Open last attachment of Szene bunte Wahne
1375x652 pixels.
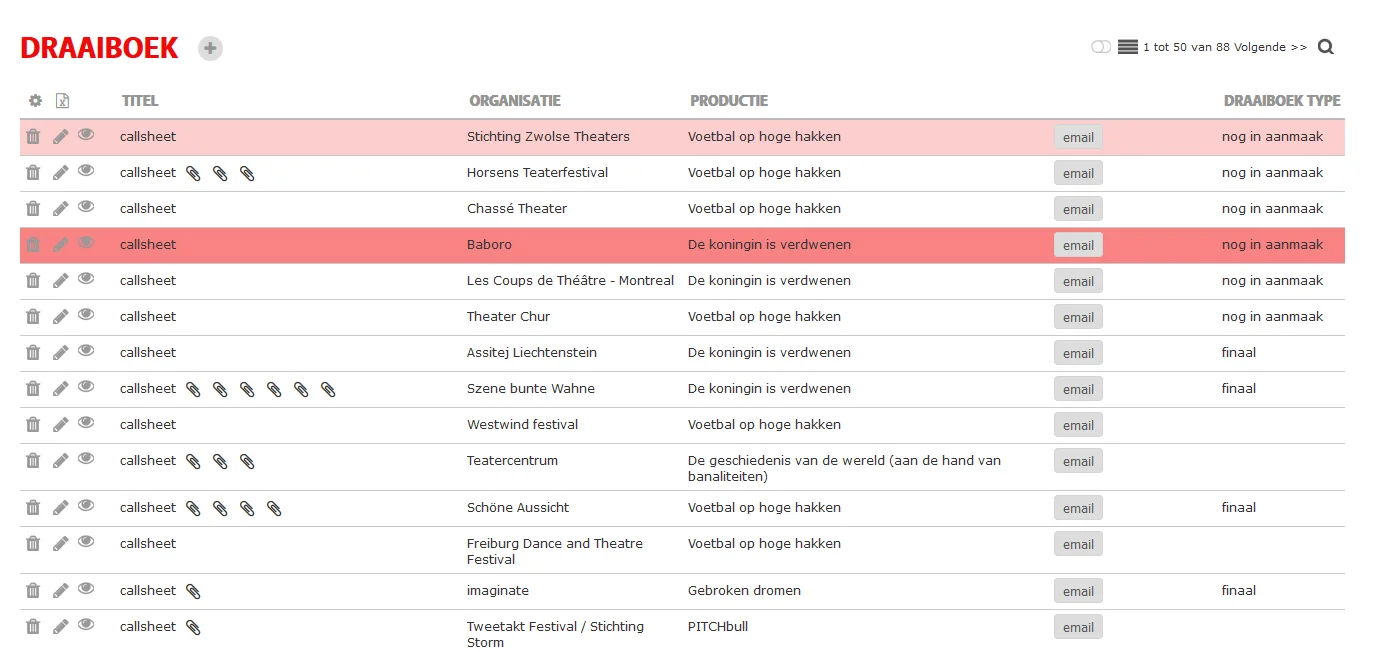[x=328, y=389]
